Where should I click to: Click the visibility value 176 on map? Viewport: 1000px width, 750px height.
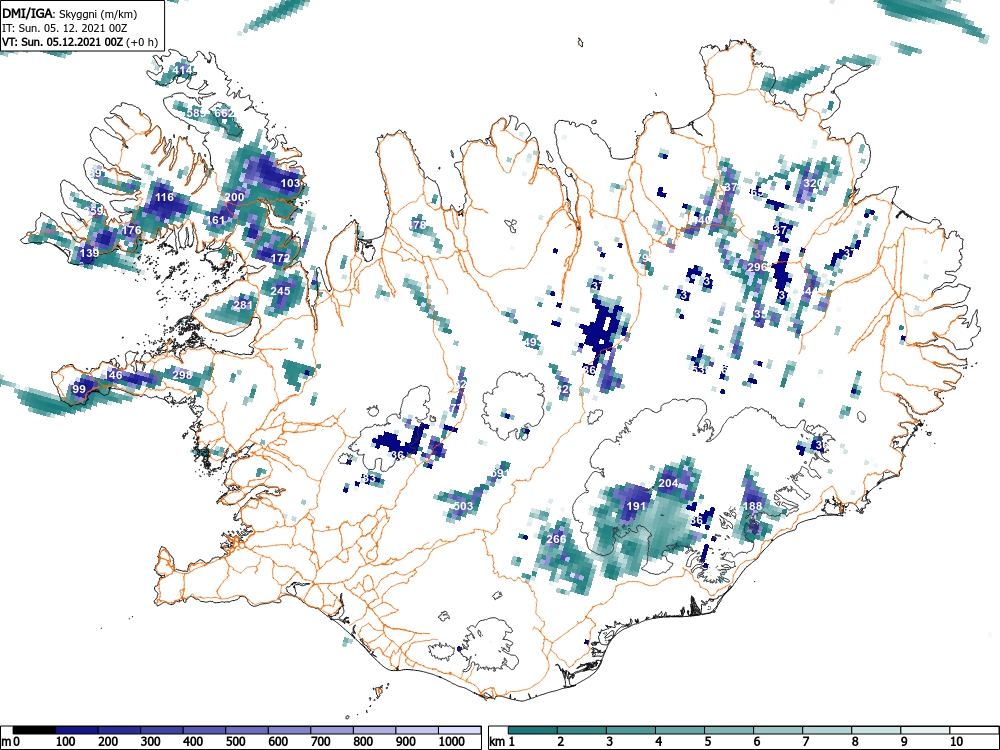pyautogui.click(x=131, y=230)
